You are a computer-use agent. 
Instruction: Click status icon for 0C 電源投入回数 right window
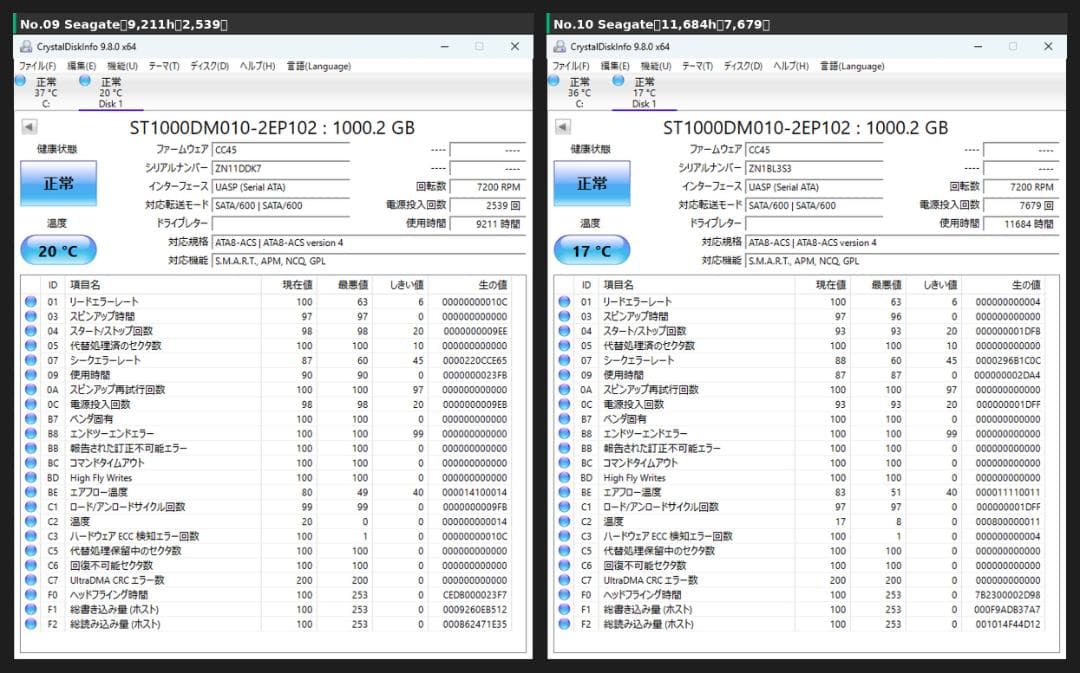(565, 404)
